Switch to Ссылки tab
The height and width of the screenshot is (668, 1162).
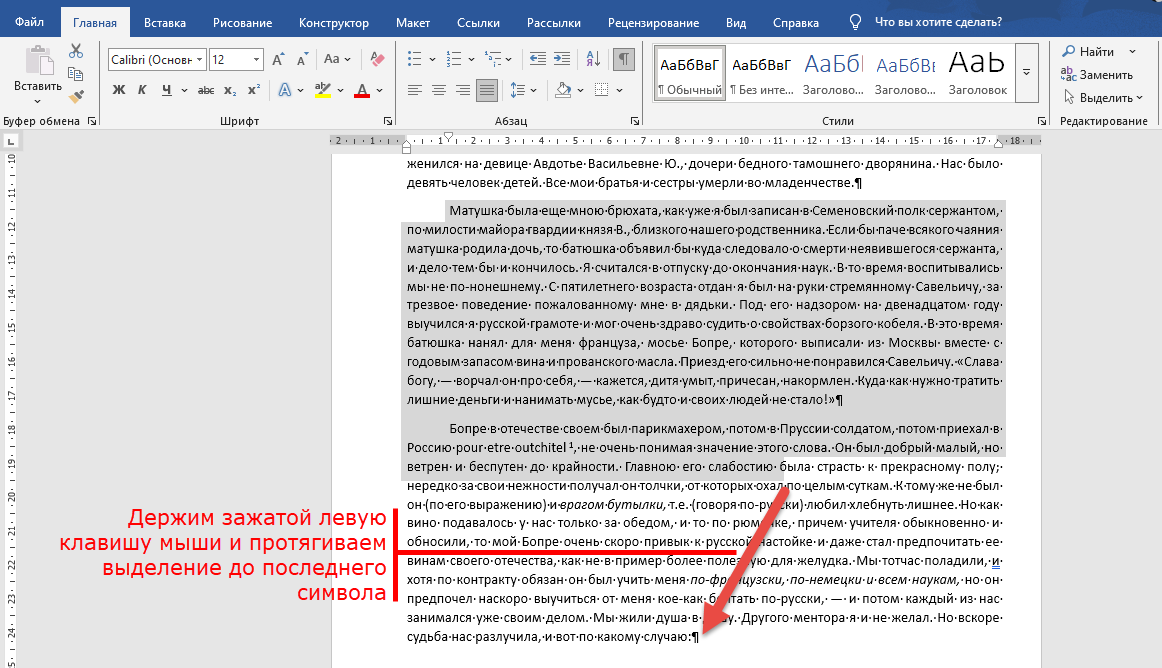click(478, 22)
